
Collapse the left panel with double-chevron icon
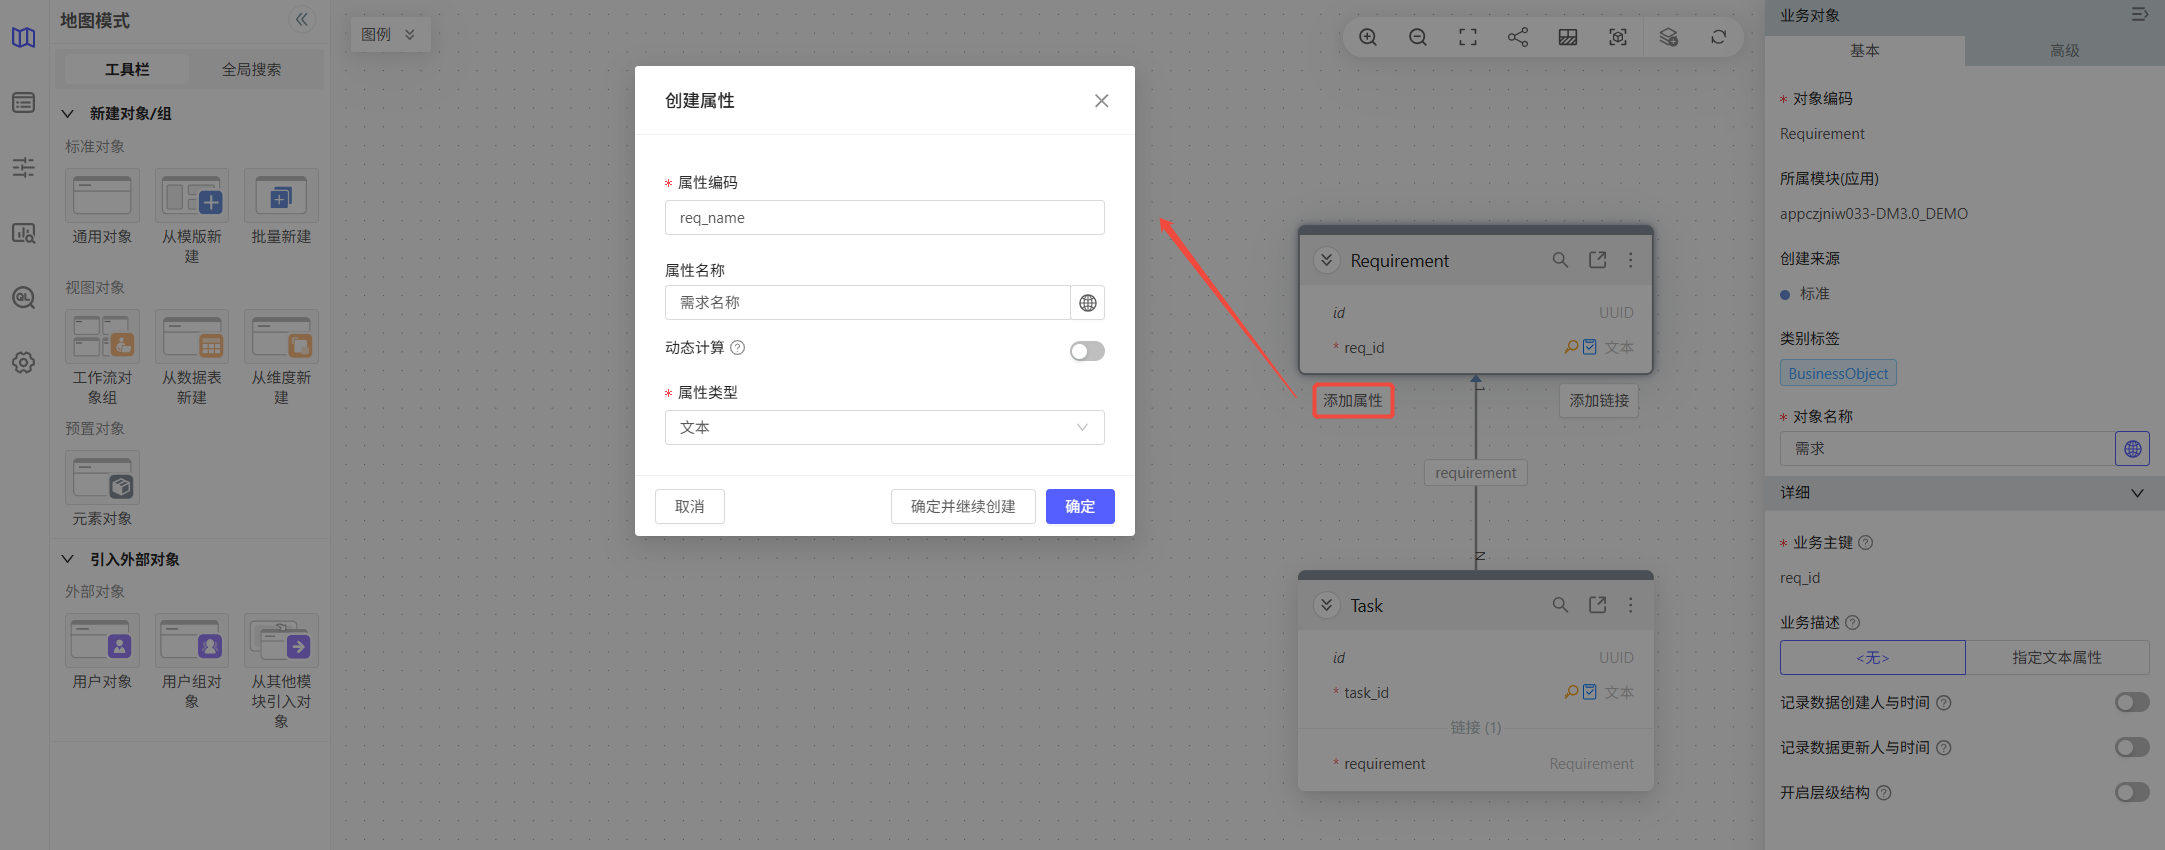click(x=301, y=19)
